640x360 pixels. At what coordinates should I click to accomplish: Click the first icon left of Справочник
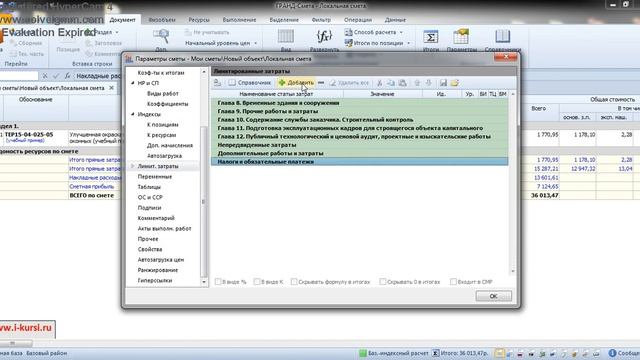click(218, 83)
